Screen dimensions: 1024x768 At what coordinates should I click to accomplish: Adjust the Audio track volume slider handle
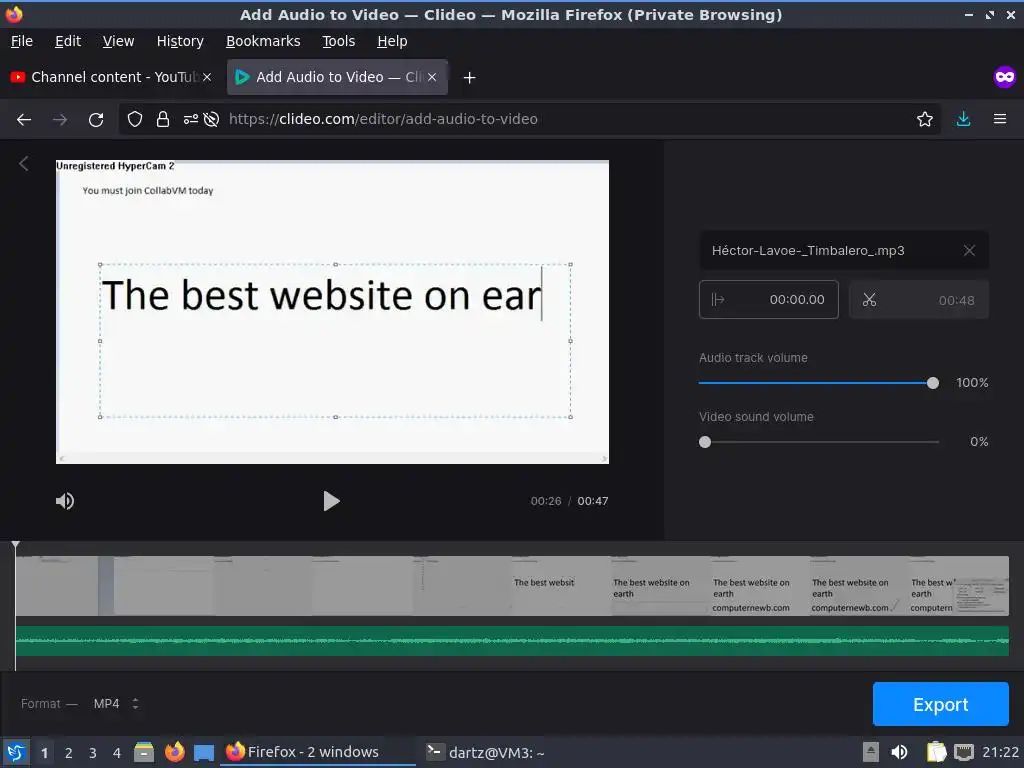(x=933, y=383)
